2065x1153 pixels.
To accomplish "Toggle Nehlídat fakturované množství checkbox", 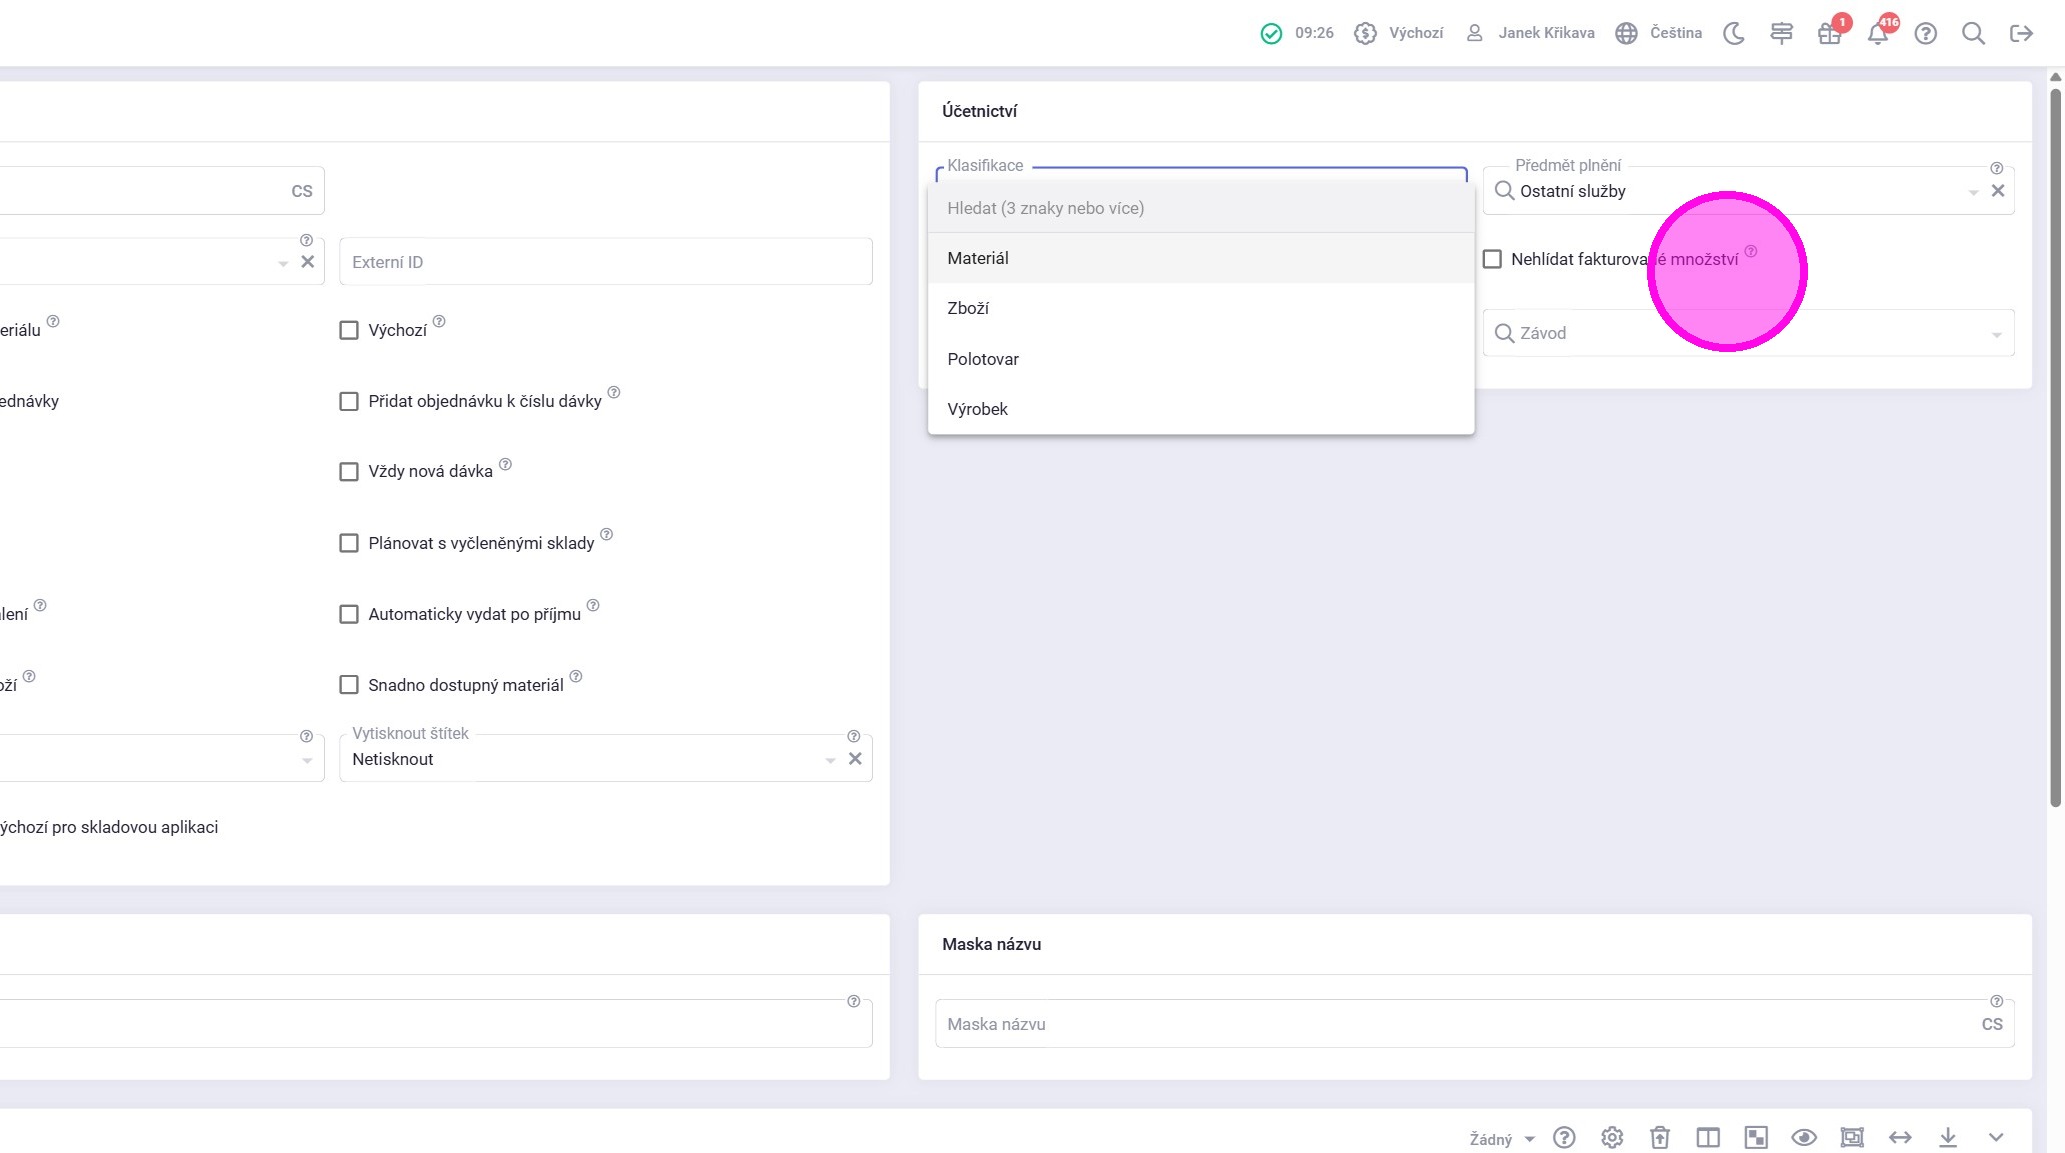I will [1492, 259].
